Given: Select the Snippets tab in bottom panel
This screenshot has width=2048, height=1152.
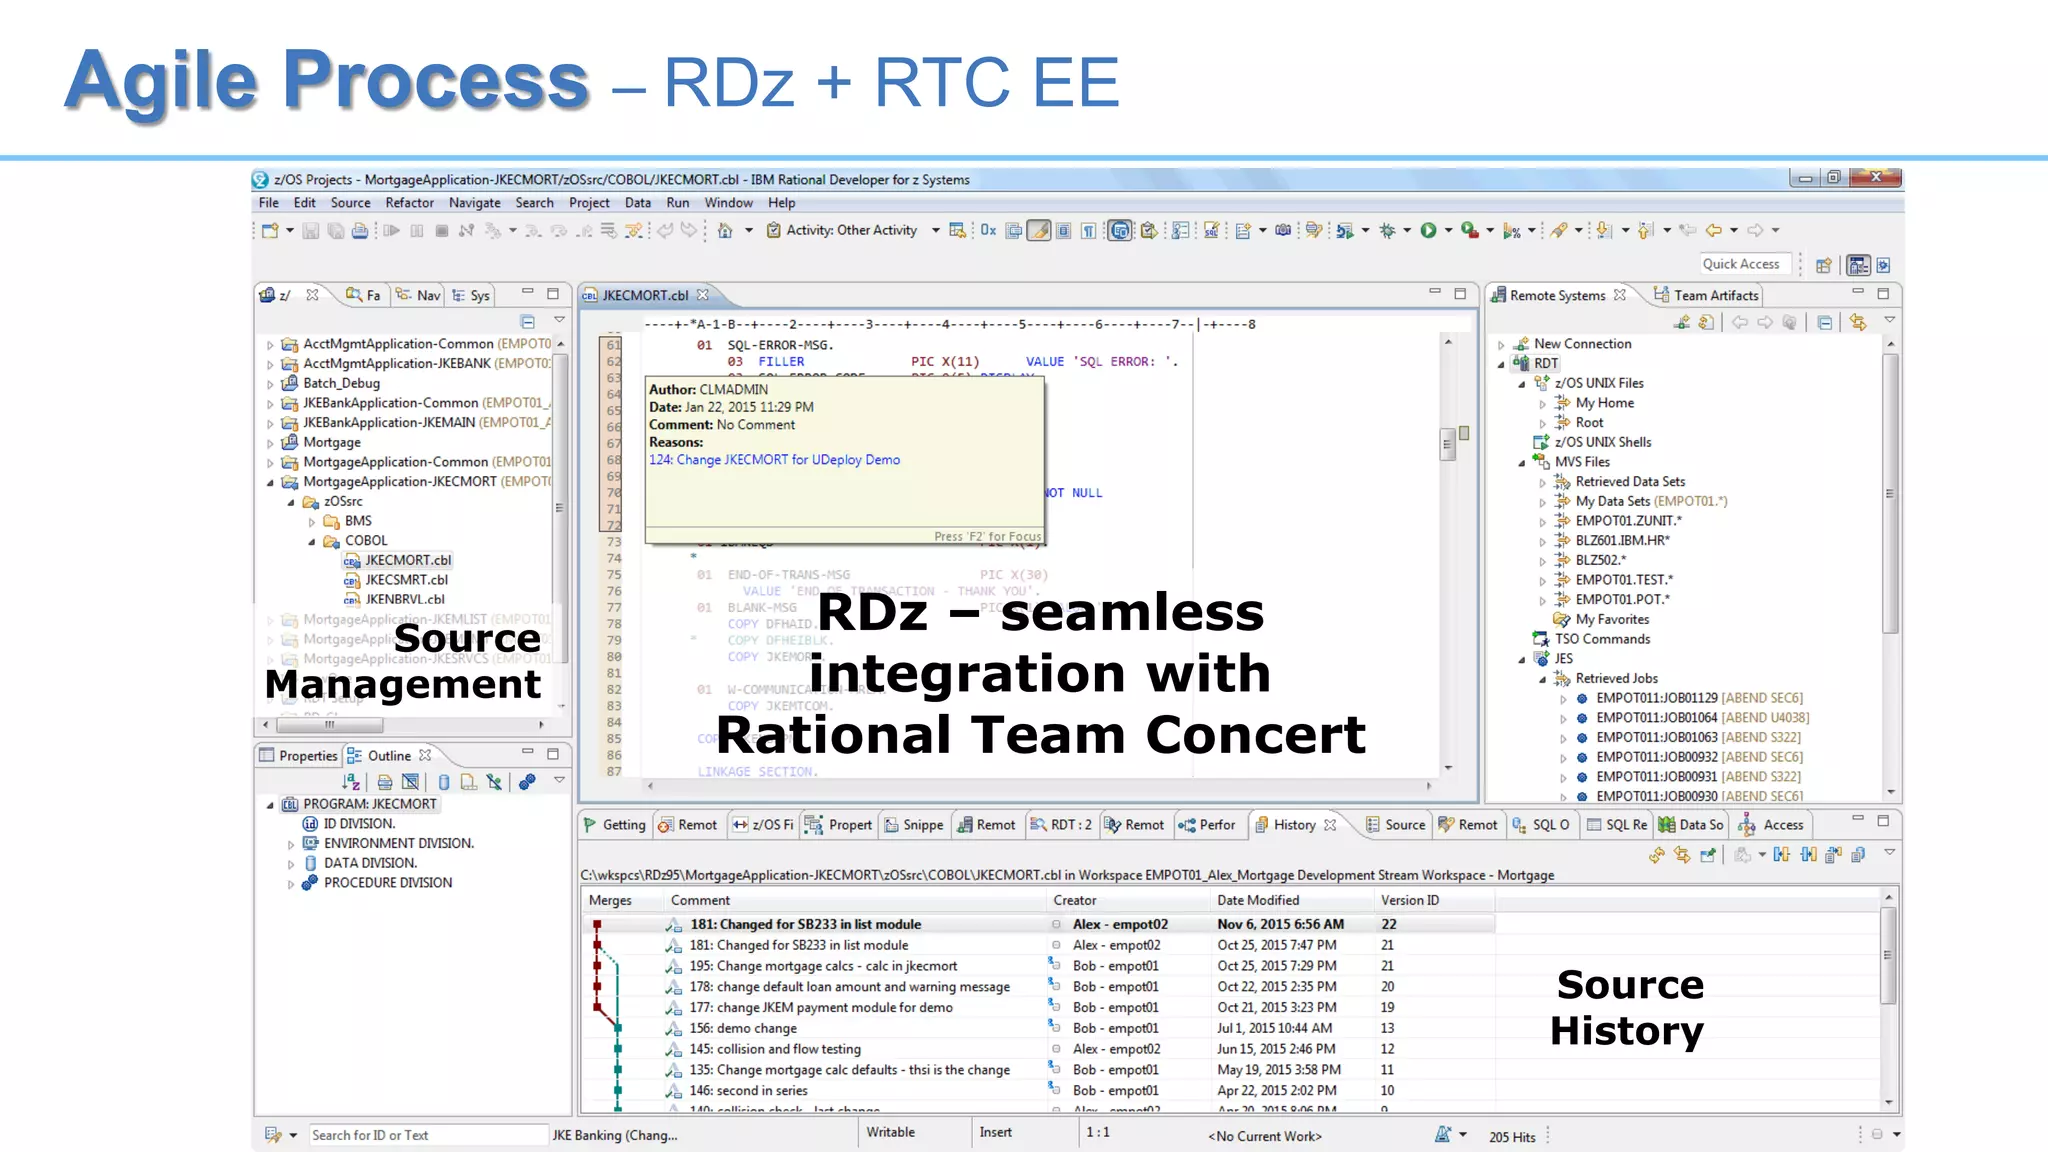Looking at the screenshot, I should click(x=914, y=825).
